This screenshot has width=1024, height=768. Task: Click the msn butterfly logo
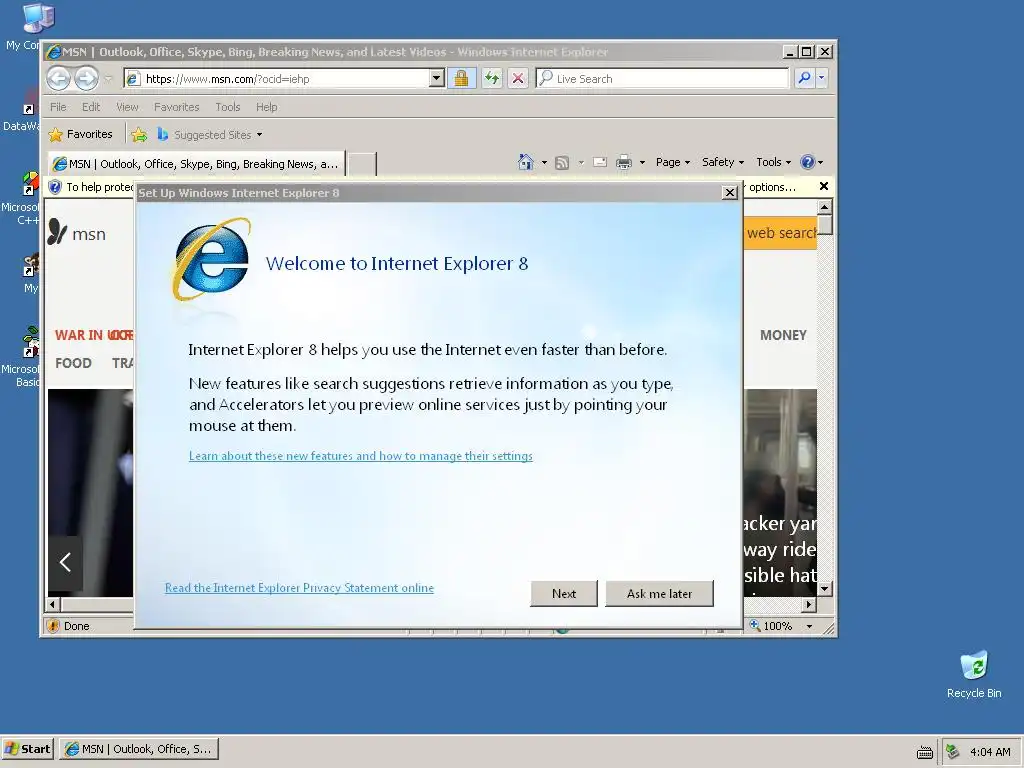point(57,232)
